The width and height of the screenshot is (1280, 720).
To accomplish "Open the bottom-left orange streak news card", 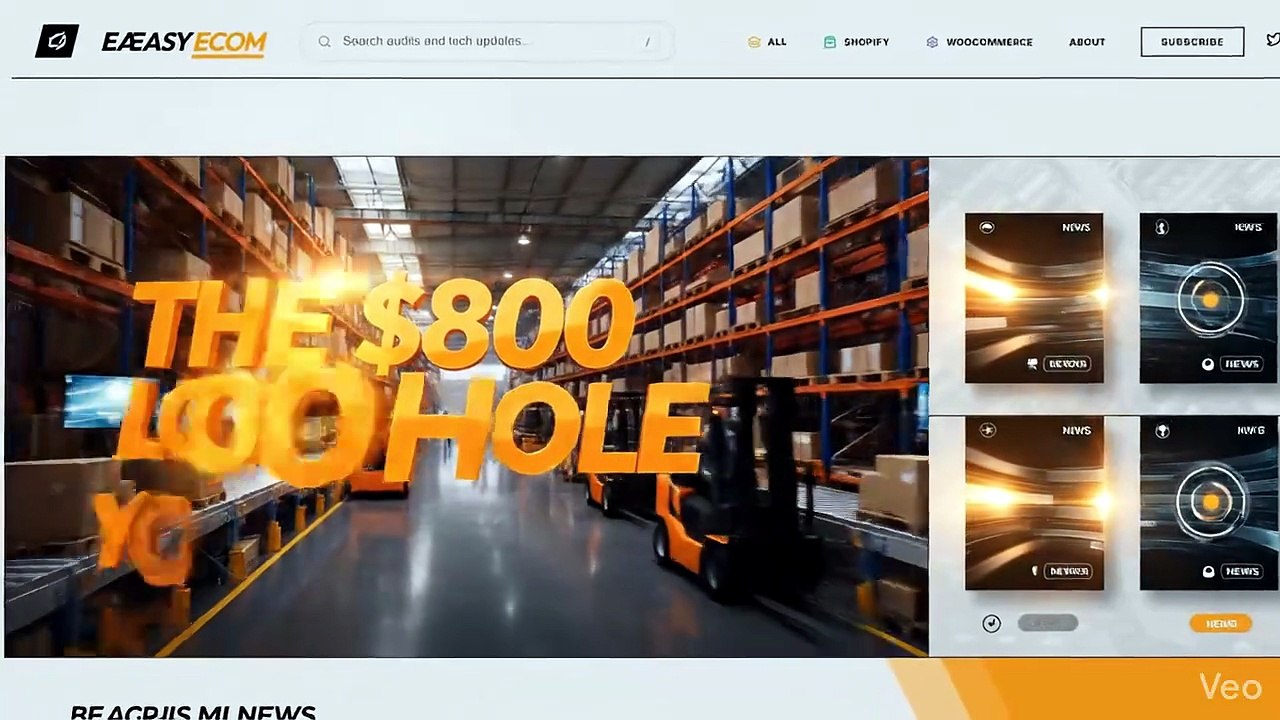I will click(x=1034, y=503).
